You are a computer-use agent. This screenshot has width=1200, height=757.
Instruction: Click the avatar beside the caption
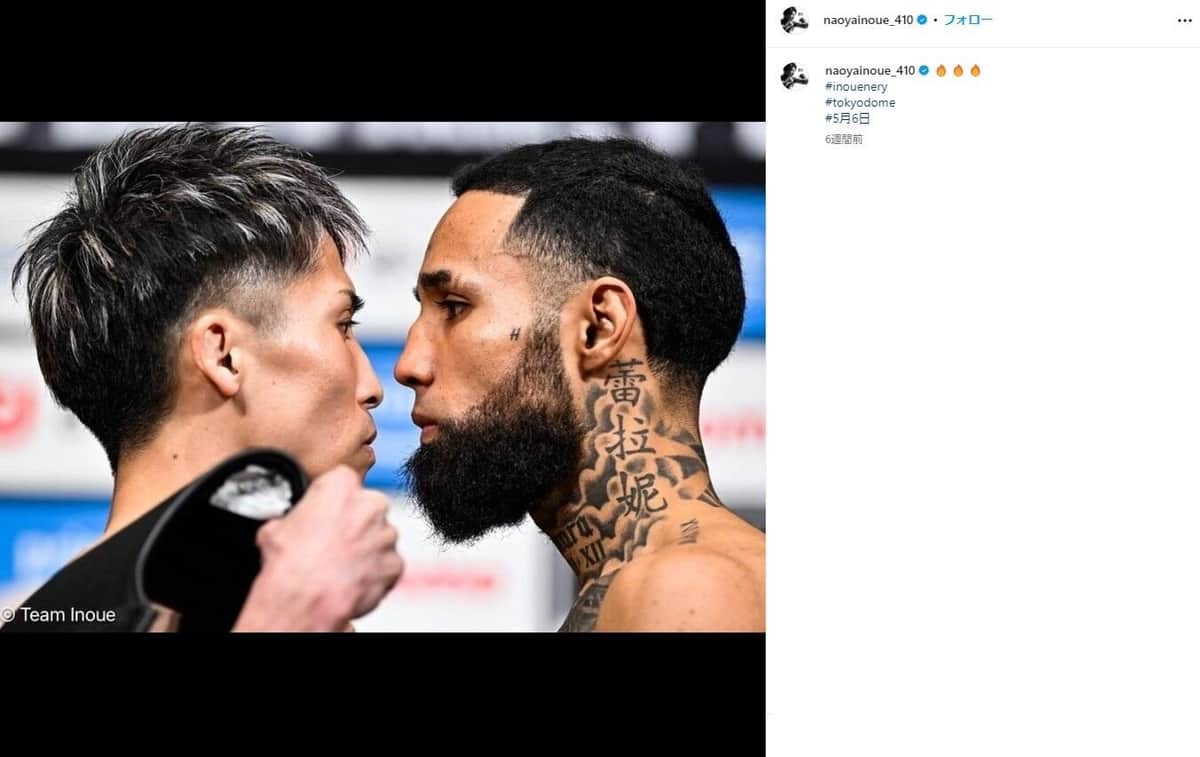794,76
